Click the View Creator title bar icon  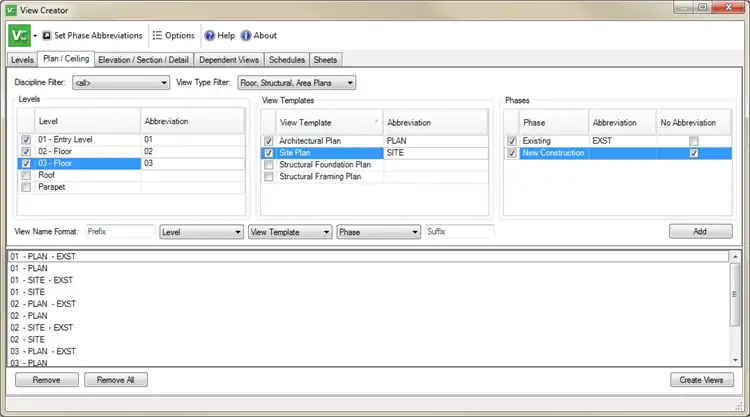11,10
